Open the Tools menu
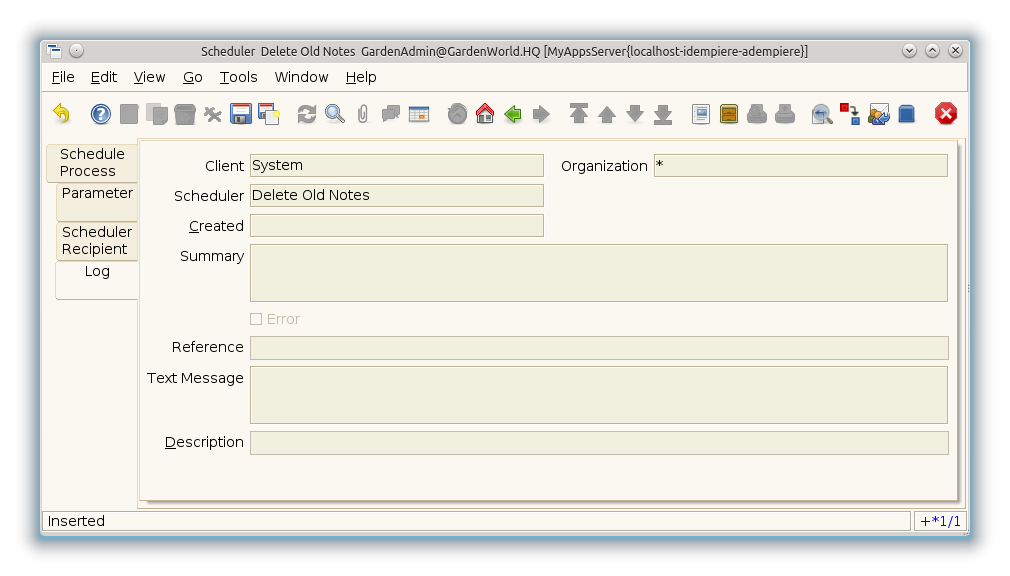 pos(238,77)
